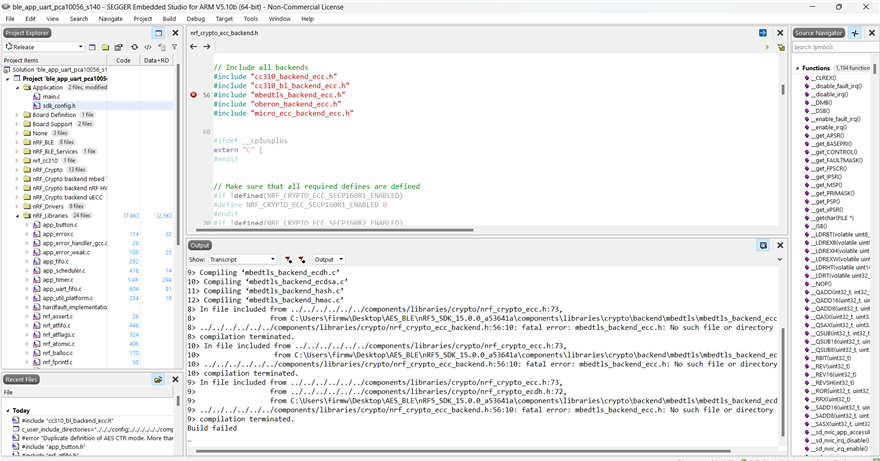Click the Output panel's small chevron below the close button
Viewport: 880px width, 461px height.
[780, 259]
